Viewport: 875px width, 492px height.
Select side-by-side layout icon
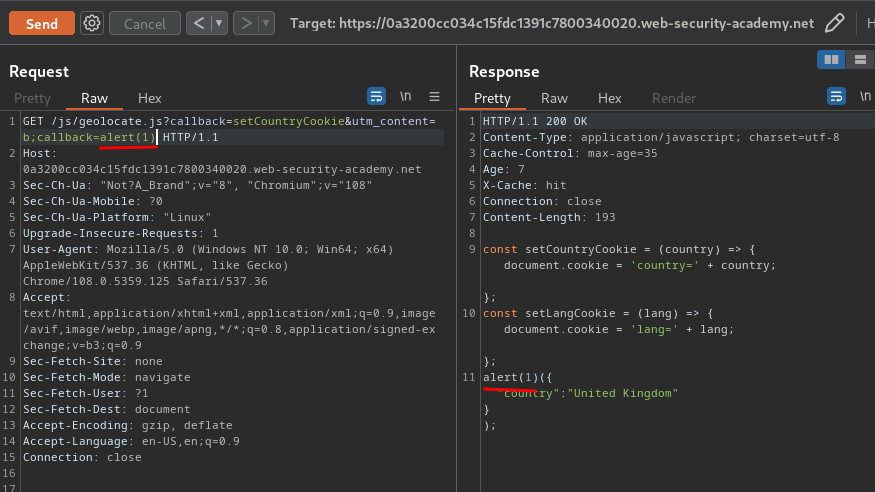pos(831,60)
